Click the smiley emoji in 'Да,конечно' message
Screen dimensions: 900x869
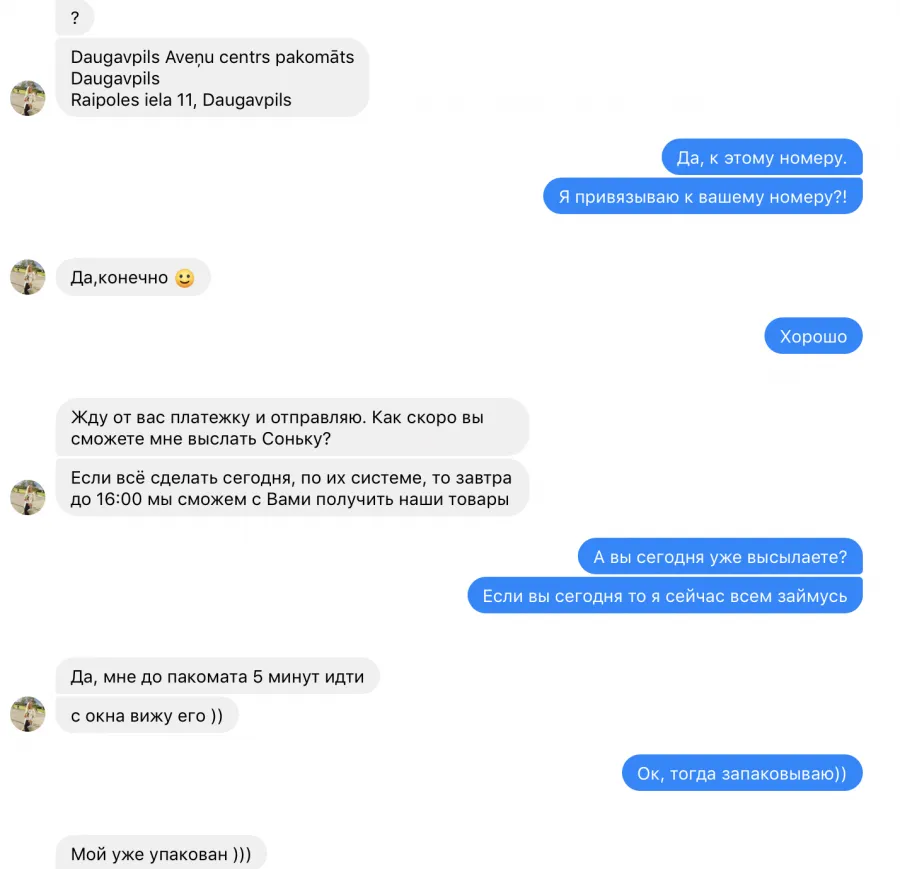coord(185,278)
